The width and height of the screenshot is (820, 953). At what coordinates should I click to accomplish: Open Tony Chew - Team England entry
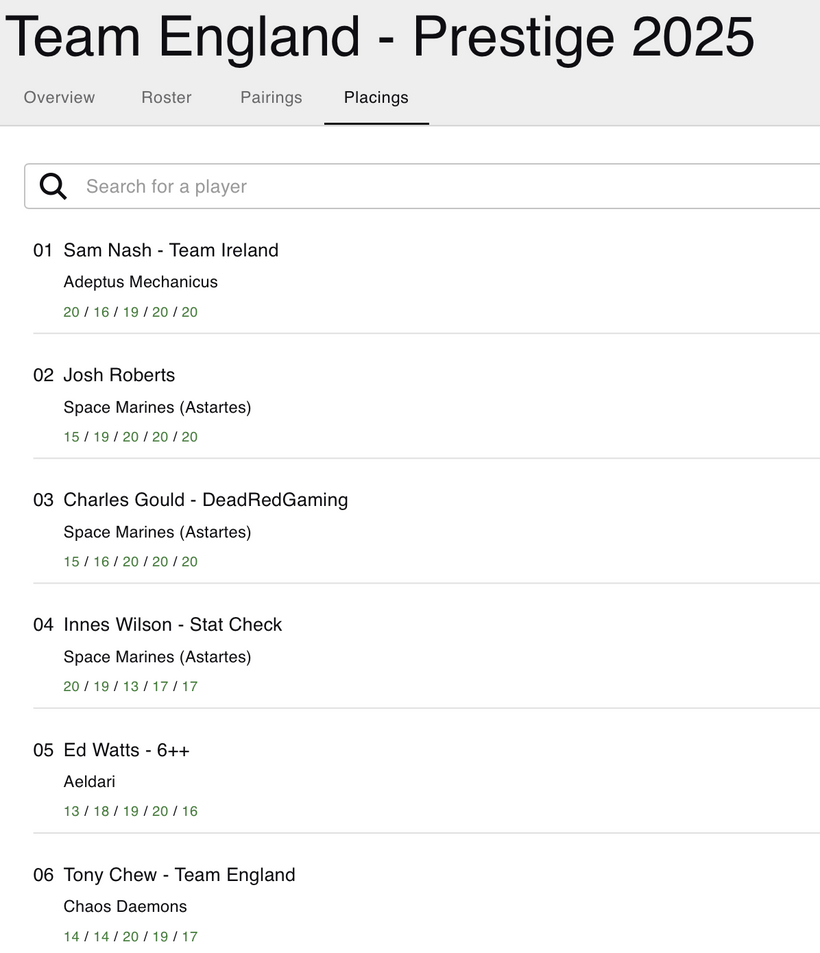pyautogui.click(x=180, y=875)
